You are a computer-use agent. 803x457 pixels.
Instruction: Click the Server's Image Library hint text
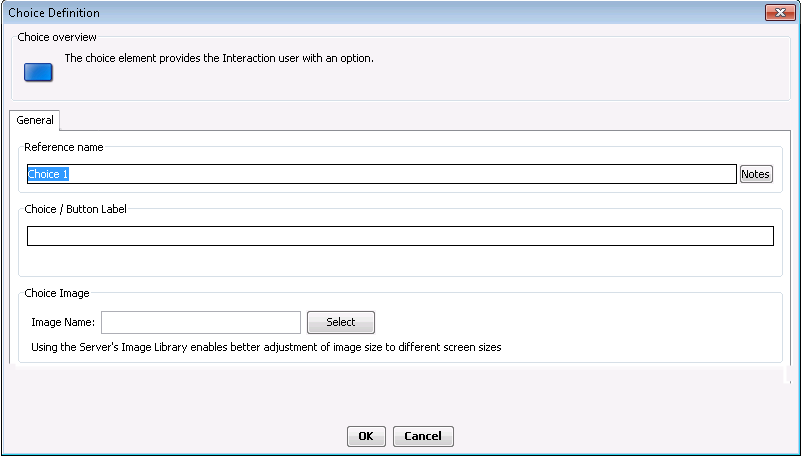[266, 347]
